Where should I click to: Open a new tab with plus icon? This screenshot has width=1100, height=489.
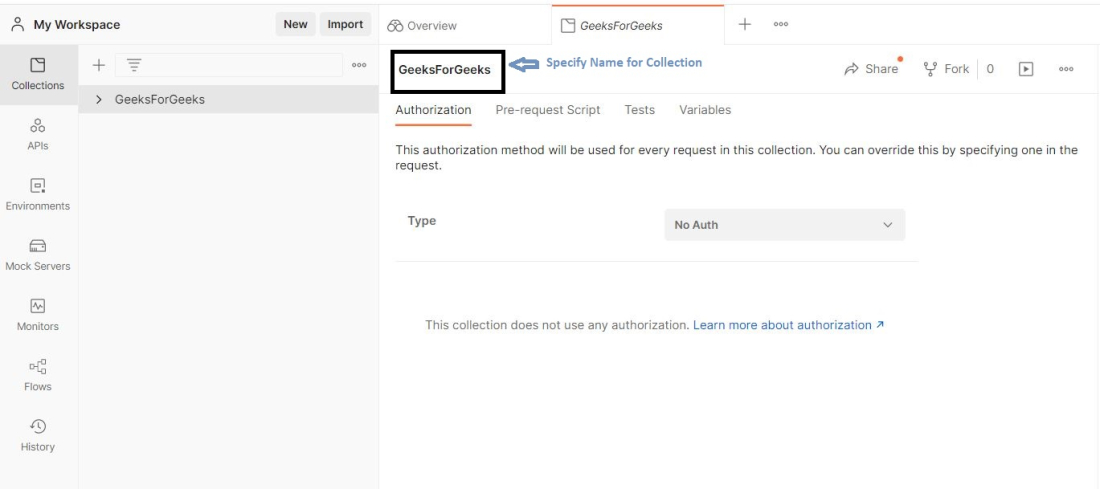tap(744, 25)
